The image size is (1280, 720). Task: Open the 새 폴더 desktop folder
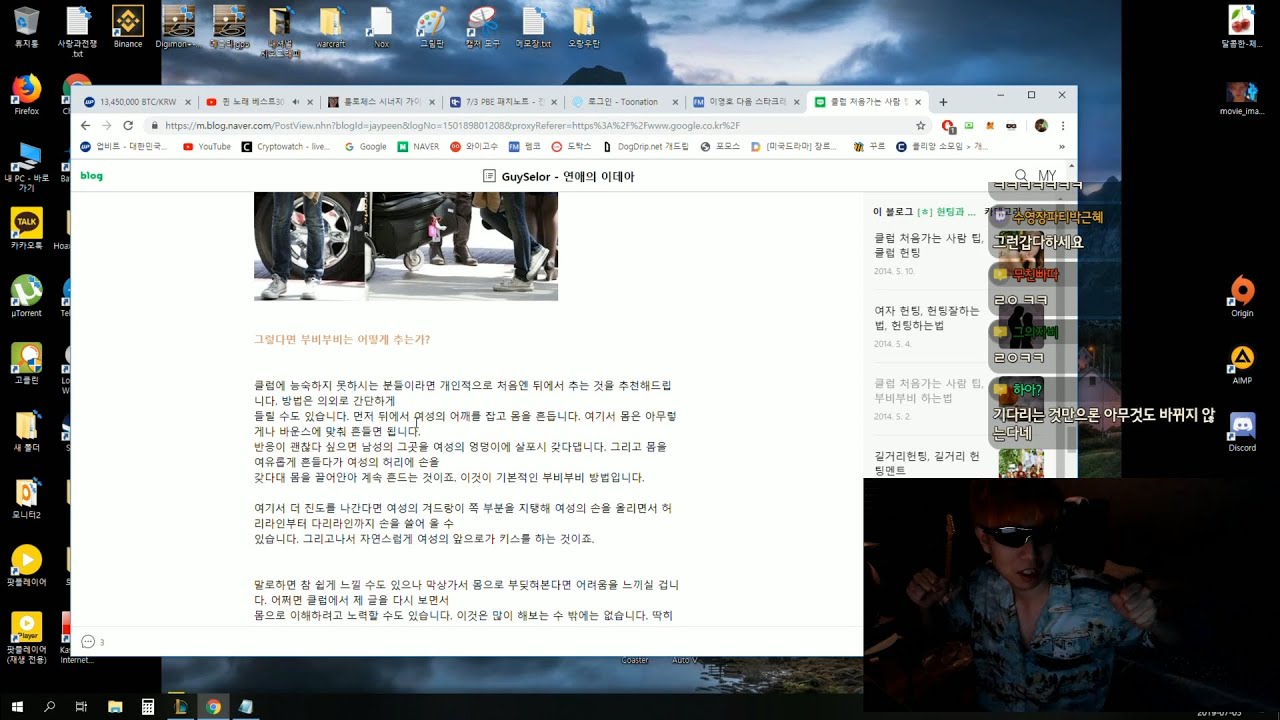(x=27, y=431)
